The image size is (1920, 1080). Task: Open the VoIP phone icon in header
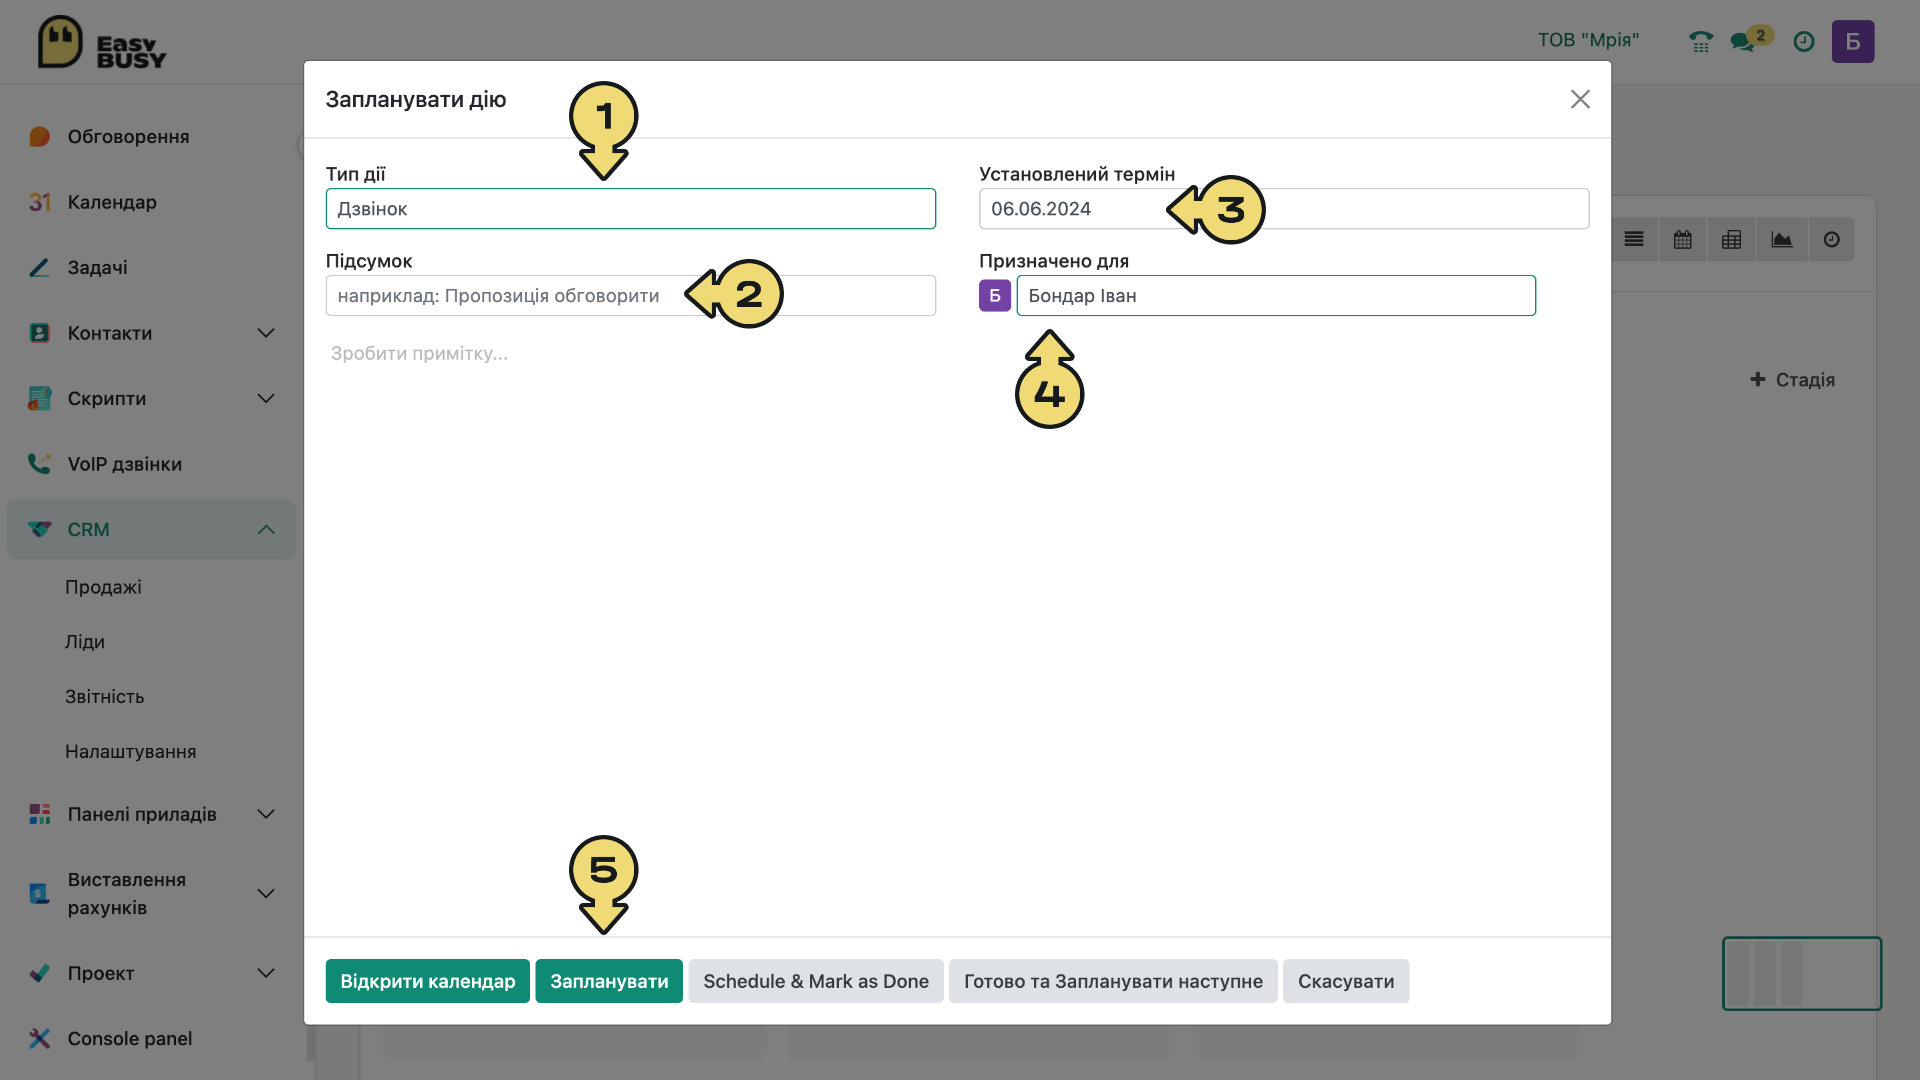coord(1700,42)
